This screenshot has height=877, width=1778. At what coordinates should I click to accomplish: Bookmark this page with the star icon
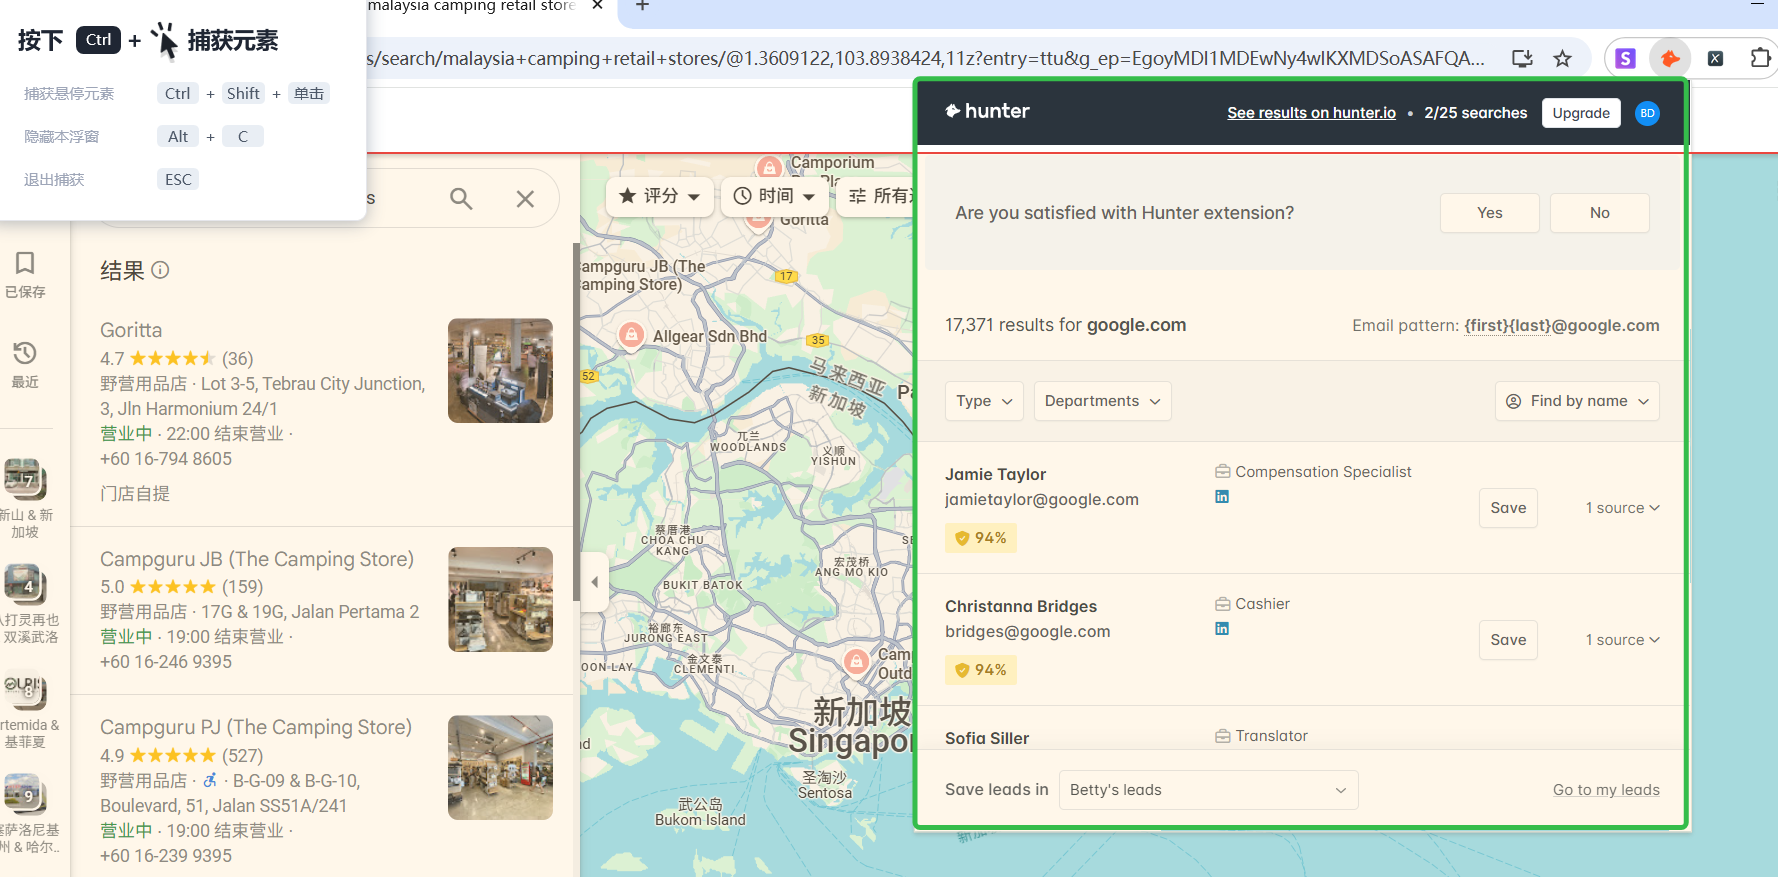click(x=1562, y=59)
